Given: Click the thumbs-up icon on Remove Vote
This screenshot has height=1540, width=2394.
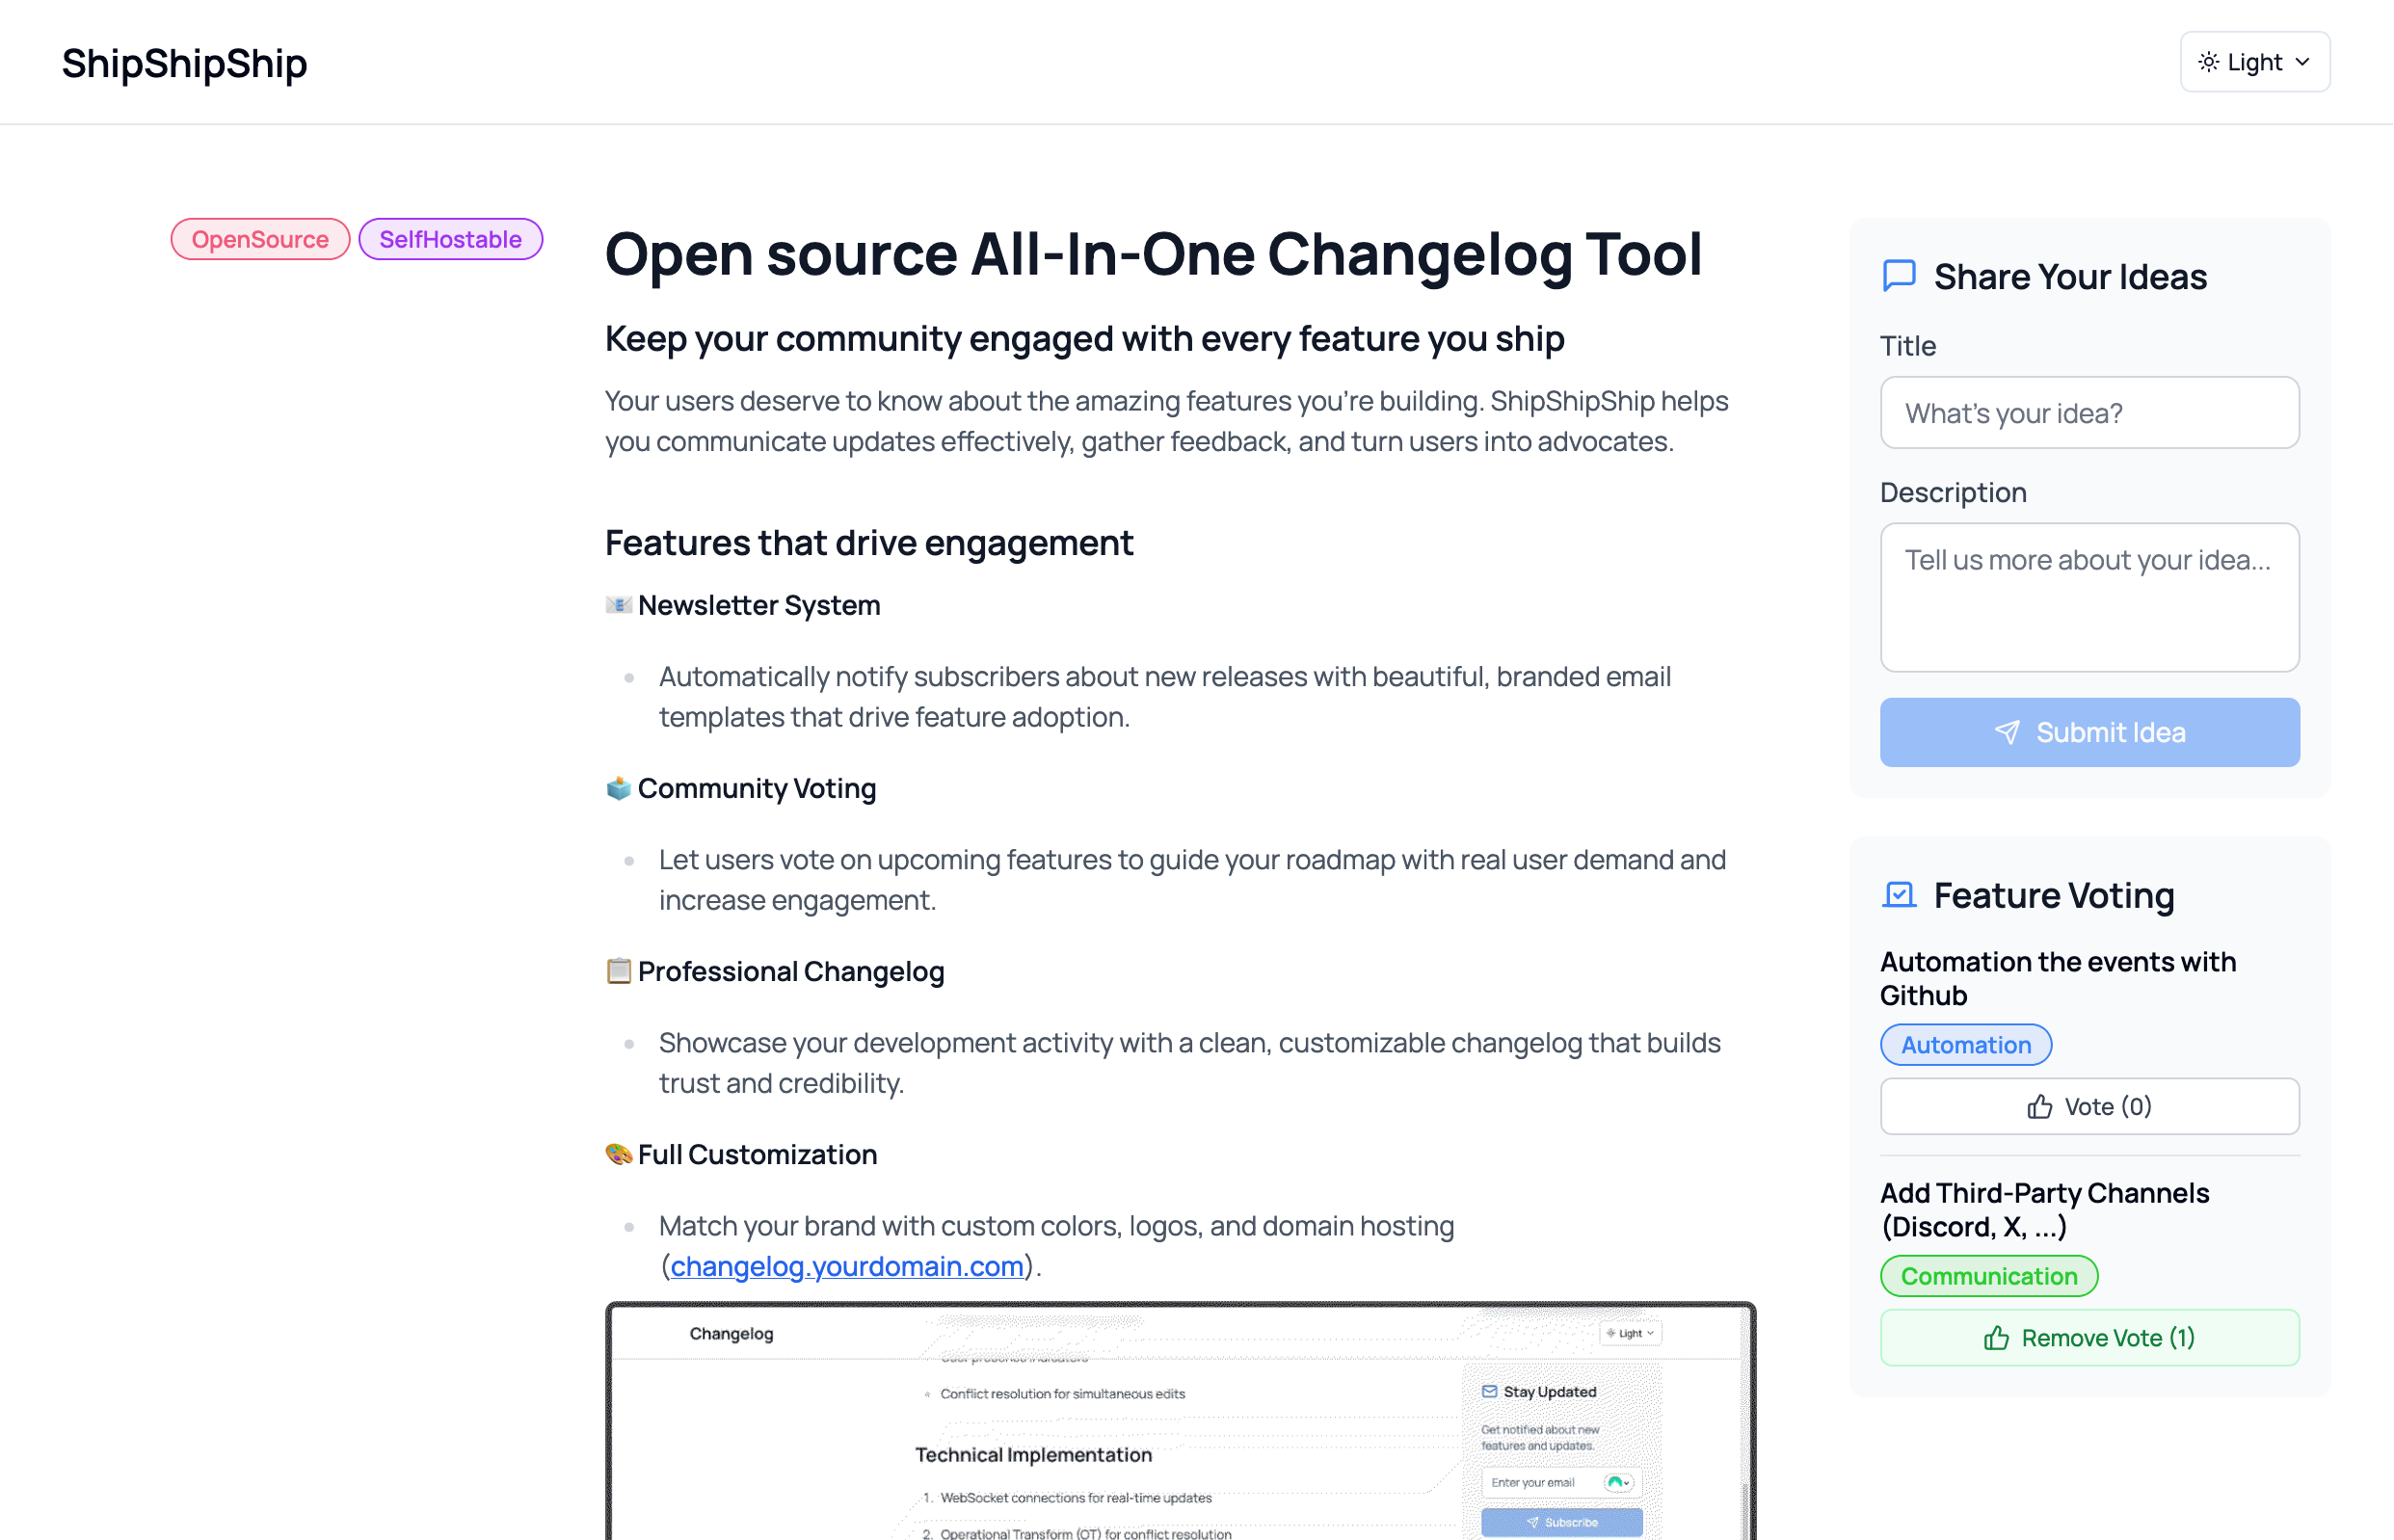Looking at the screenshot, I should [1996, 1339].
